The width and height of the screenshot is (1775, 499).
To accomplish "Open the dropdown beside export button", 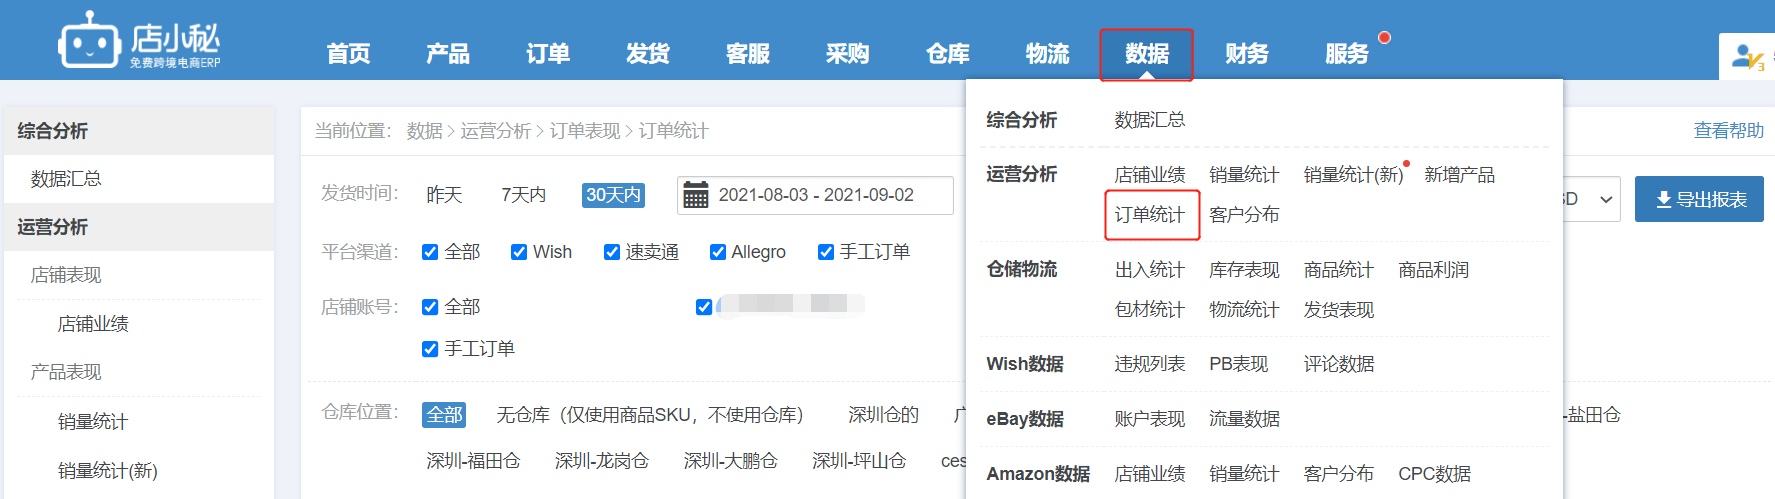I will [x=1592, y=199].
